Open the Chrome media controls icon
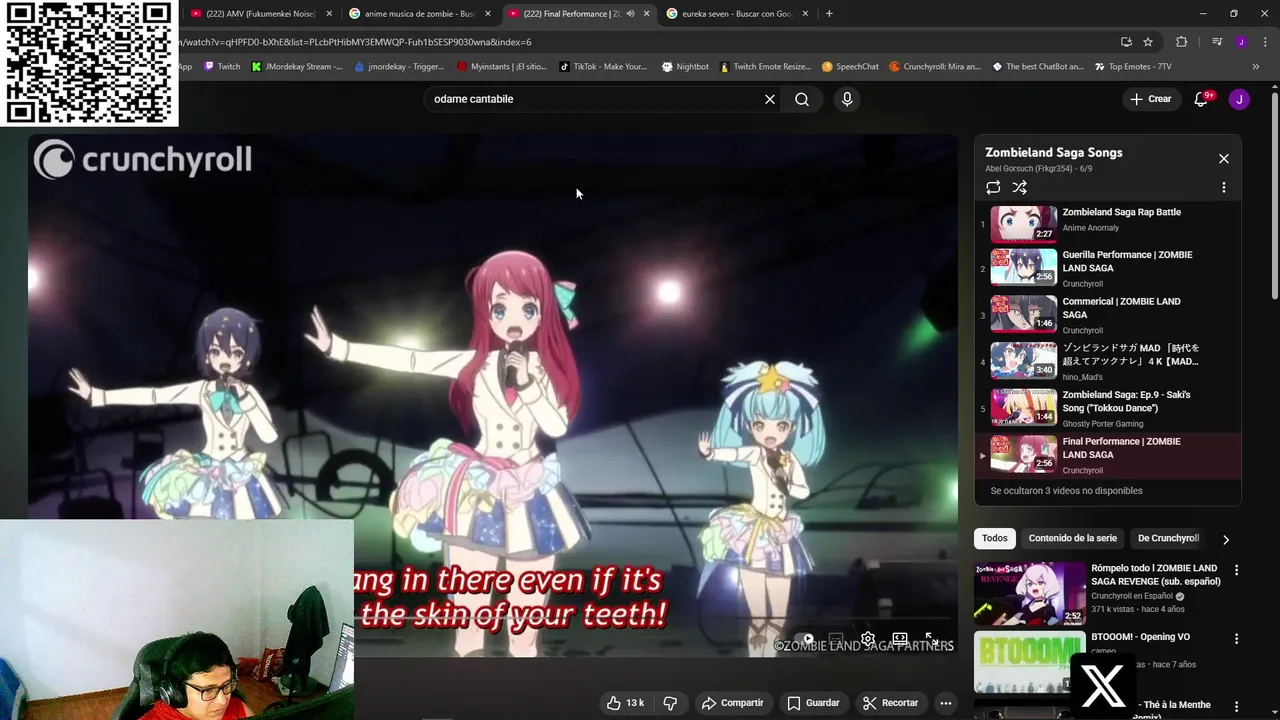Viewport: 1280px width, 720px height. pyautogui.click(x=1217, y=42)
